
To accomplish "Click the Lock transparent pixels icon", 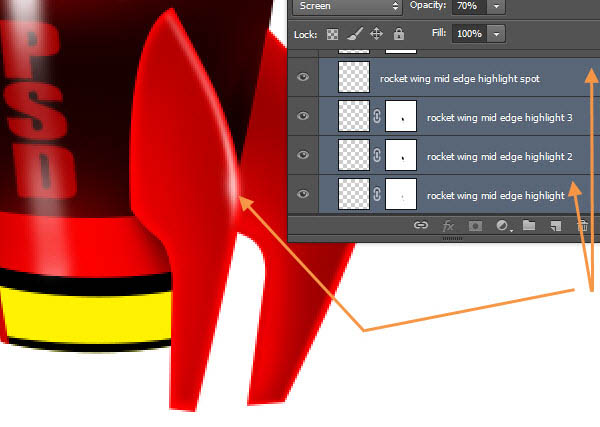I will click(332, 34).
